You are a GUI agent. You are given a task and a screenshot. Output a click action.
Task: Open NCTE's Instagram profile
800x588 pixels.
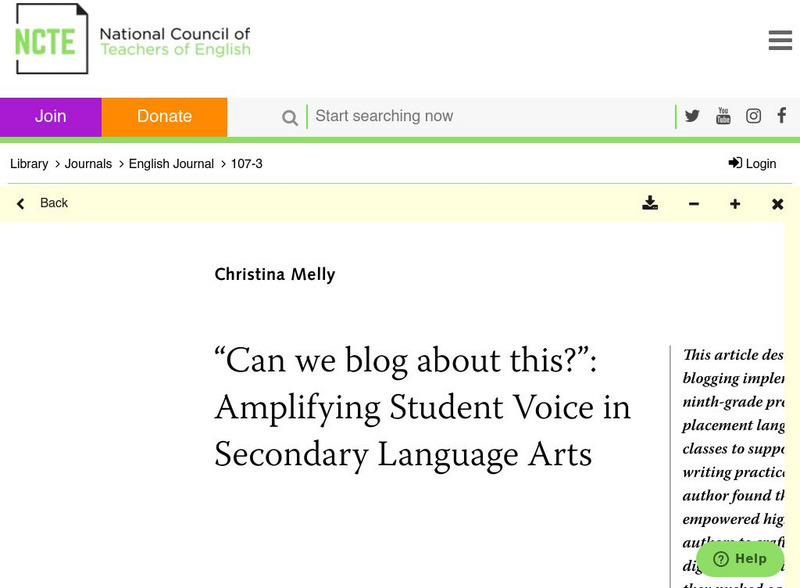pos(753,116)
